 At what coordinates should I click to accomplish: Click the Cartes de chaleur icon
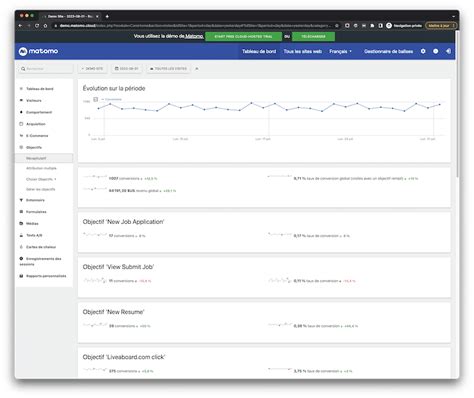coord(21,247)
